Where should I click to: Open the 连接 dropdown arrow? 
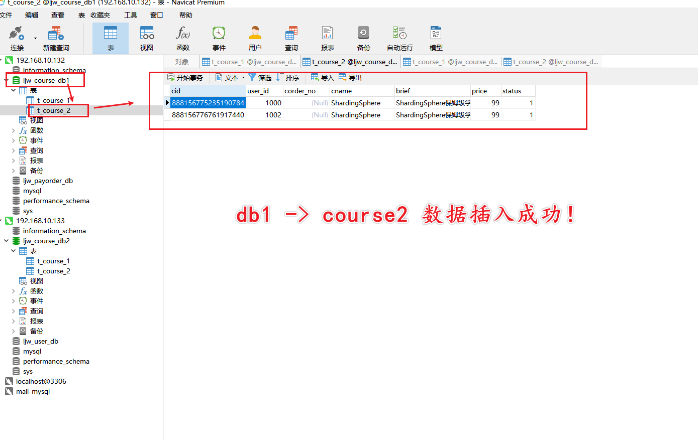[x=35, y=38]
